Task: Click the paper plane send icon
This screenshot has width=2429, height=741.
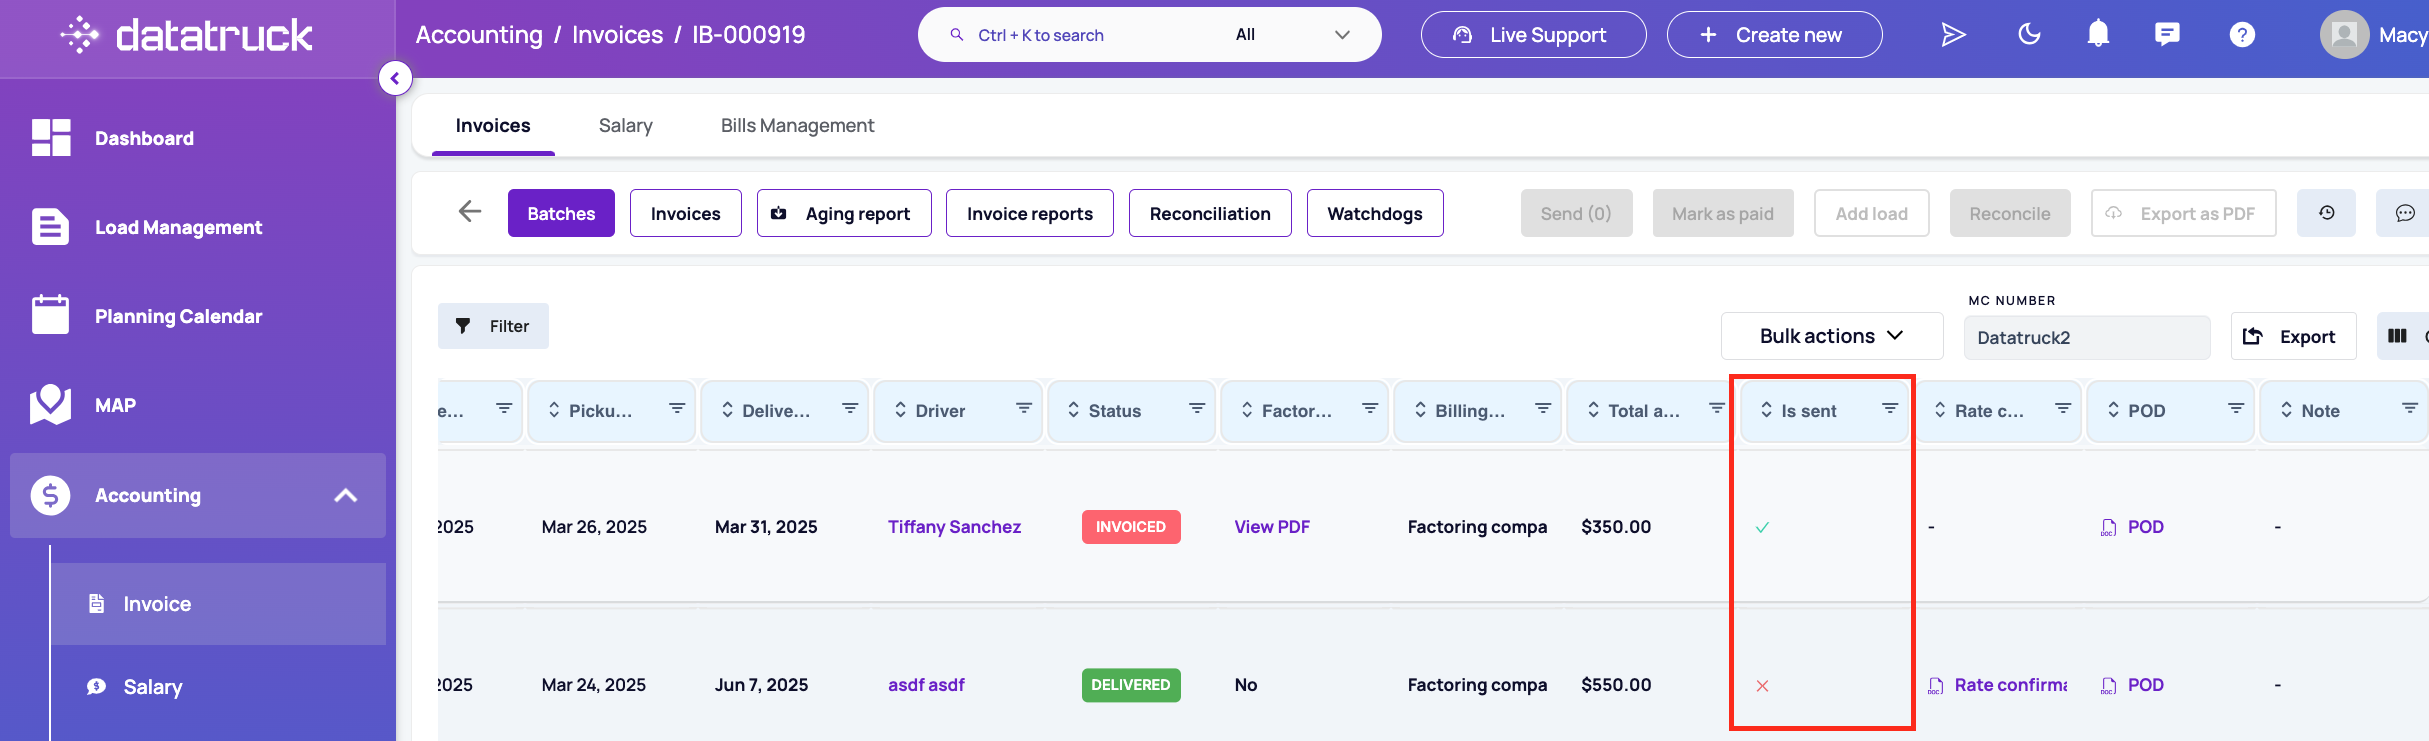Action: 1953,35
